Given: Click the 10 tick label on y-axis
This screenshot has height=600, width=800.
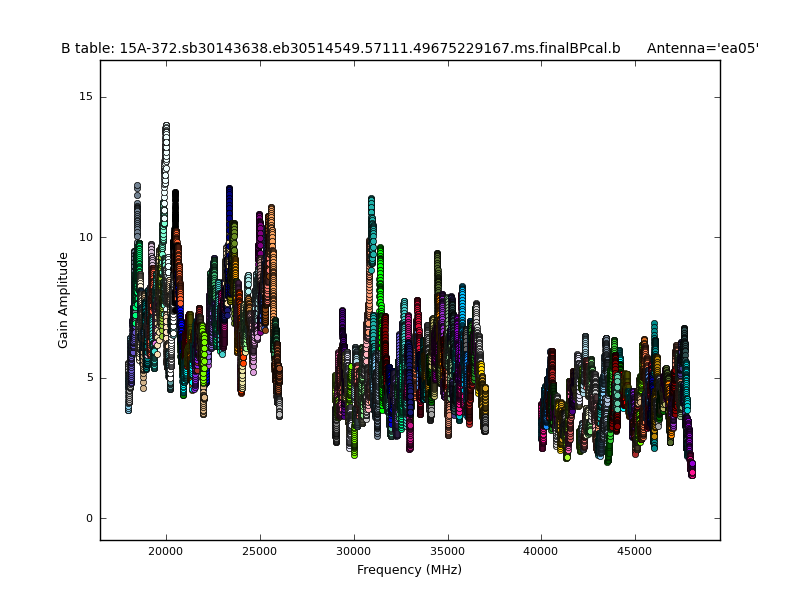Looking at the screenshot, I should 85,237.
